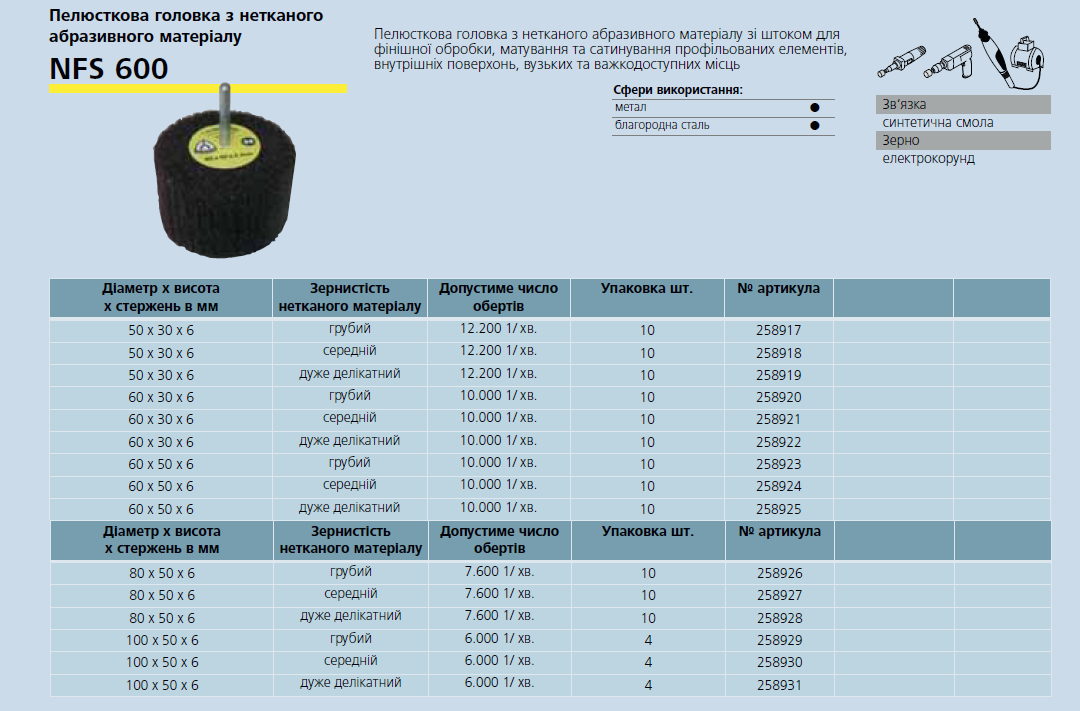Click the Зерно label
Viewport: 1080px width, 711px height.
tap(901, 141)
